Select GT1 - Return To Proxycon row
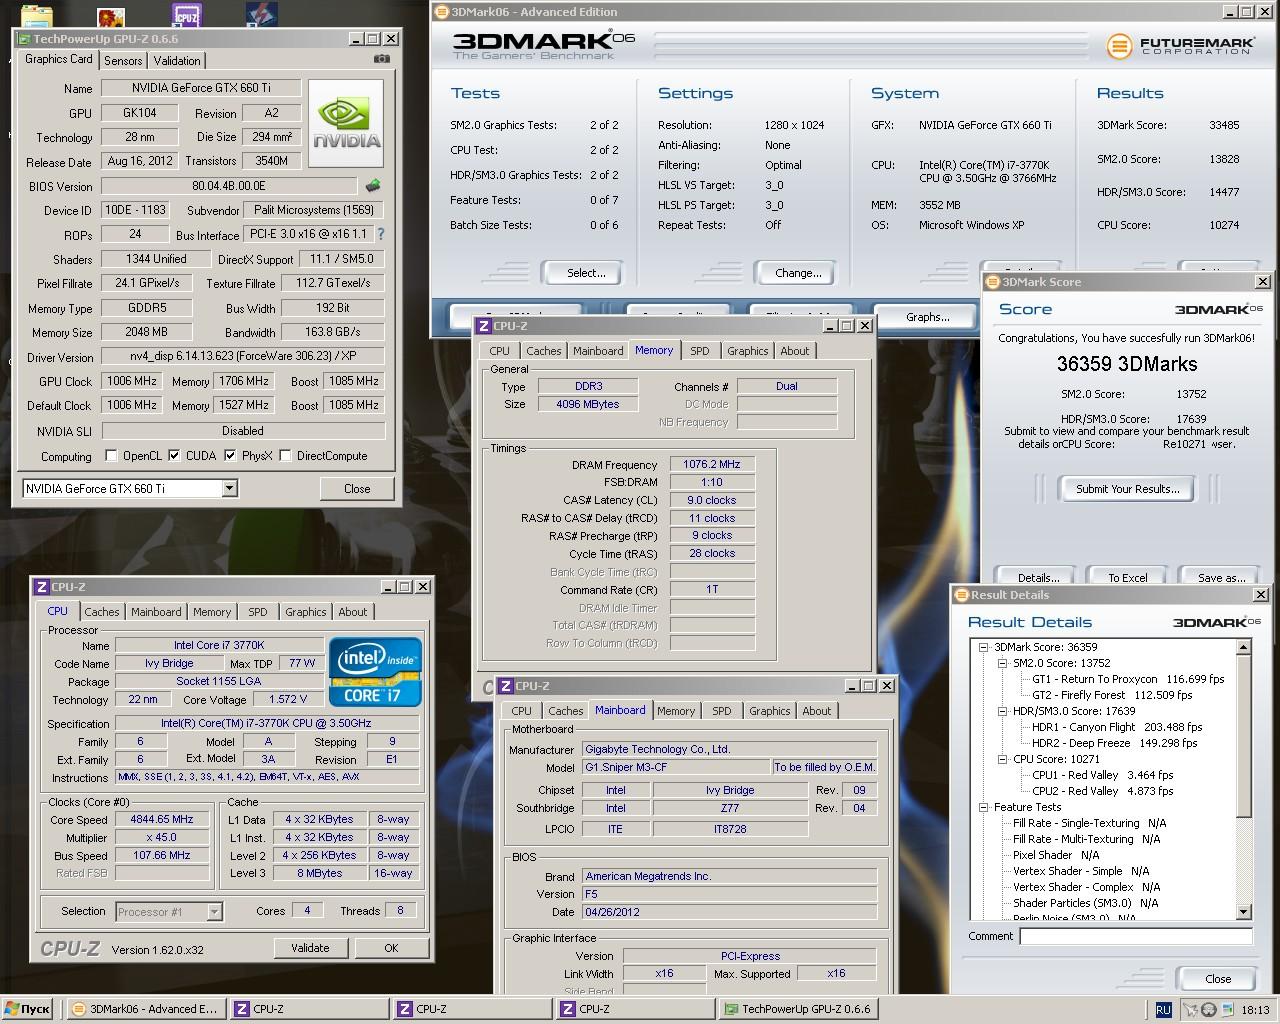The image size is (1280, 1024). click(1128, 679)
